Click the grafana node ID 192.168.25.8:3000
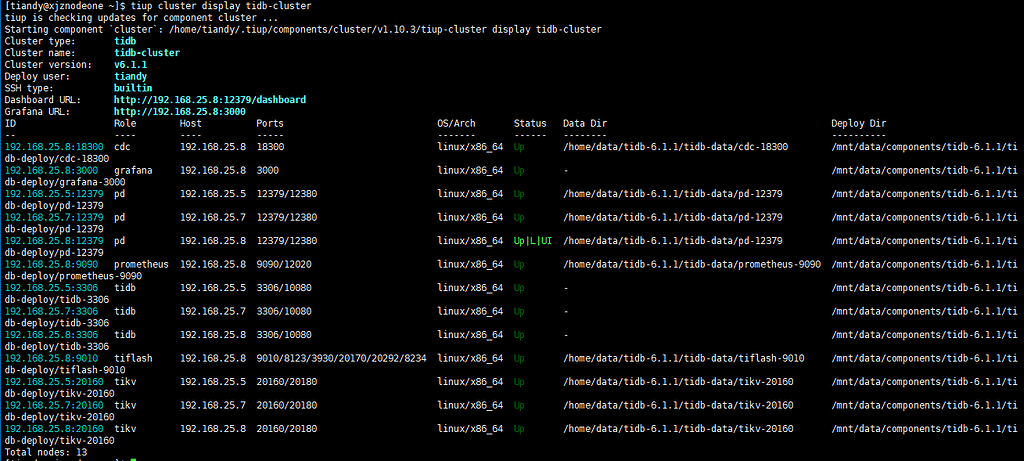Screen dimensions: 1024x461 click(51, 171)
